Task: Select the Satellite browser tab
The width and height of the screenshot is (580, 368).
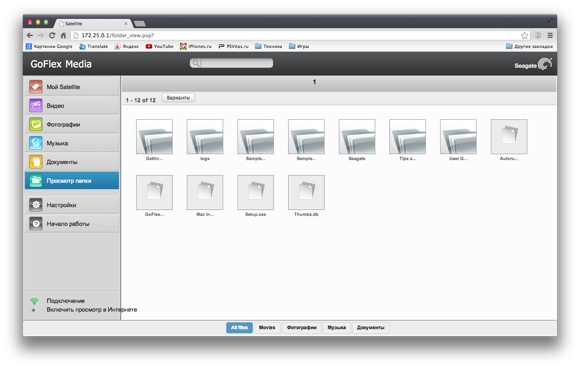Action: tap(93, 23)
